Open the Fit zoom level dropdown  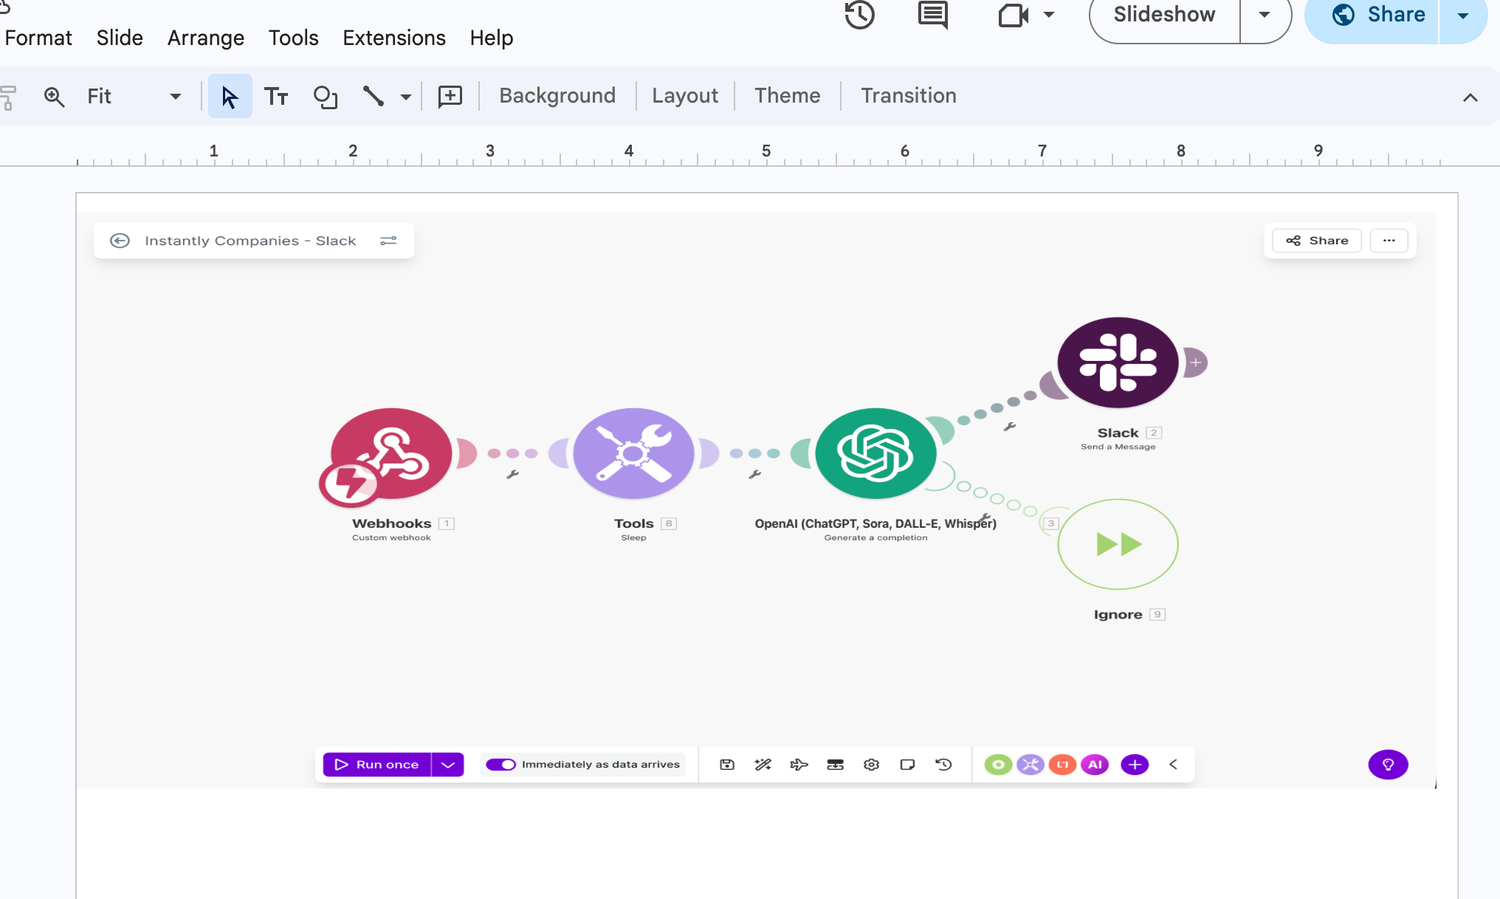(134, 96)
